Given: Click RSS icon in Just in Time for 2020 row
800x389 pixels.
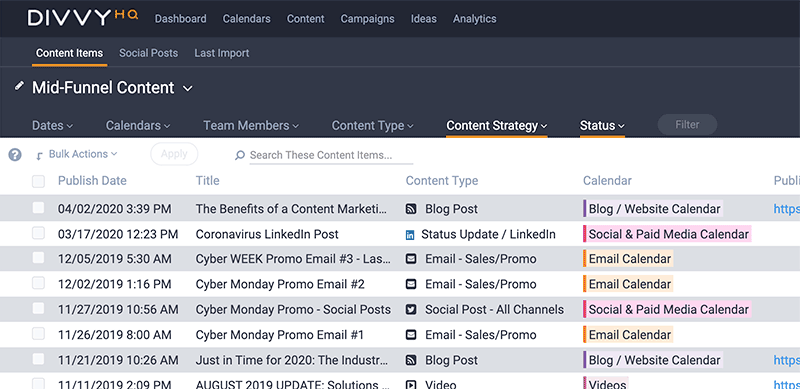Looking at the screenshot, I should 411,360.
